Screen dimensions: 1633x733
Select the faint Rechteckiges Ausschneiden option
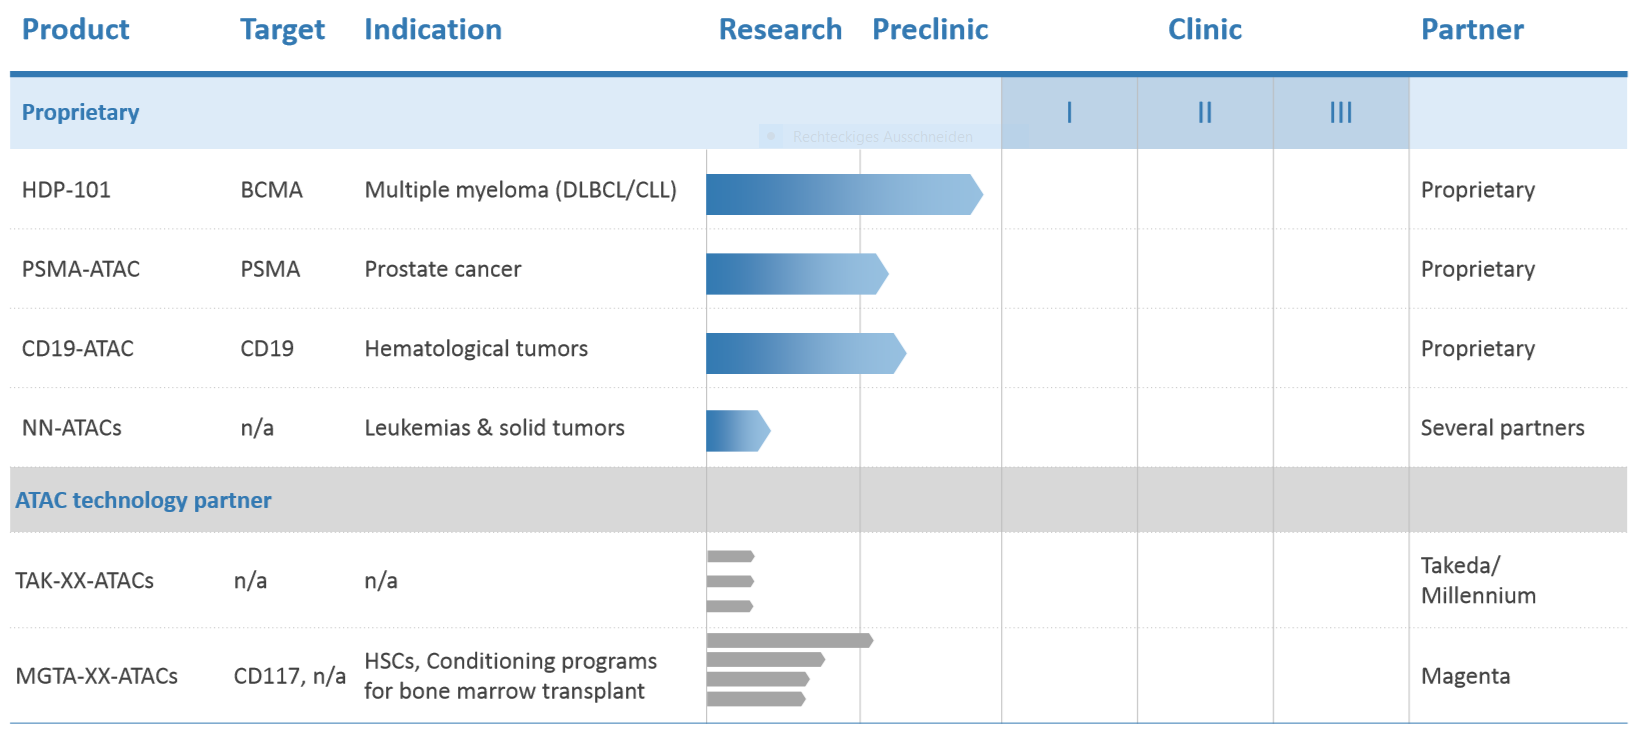(882, 137)
